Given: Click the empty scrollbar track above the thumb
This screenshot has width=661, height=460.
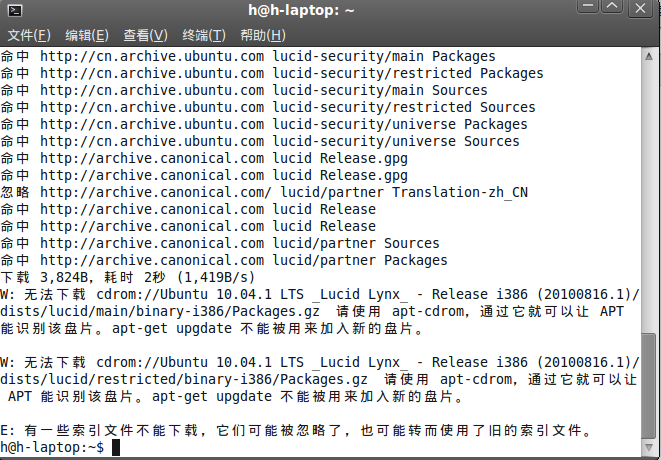Looking at the screenshot, I should coord(649,198).
